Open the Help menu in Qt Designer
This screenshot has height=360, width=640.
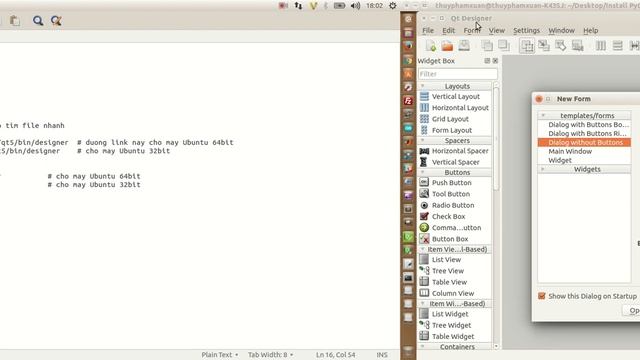click(x=590, y=31)
